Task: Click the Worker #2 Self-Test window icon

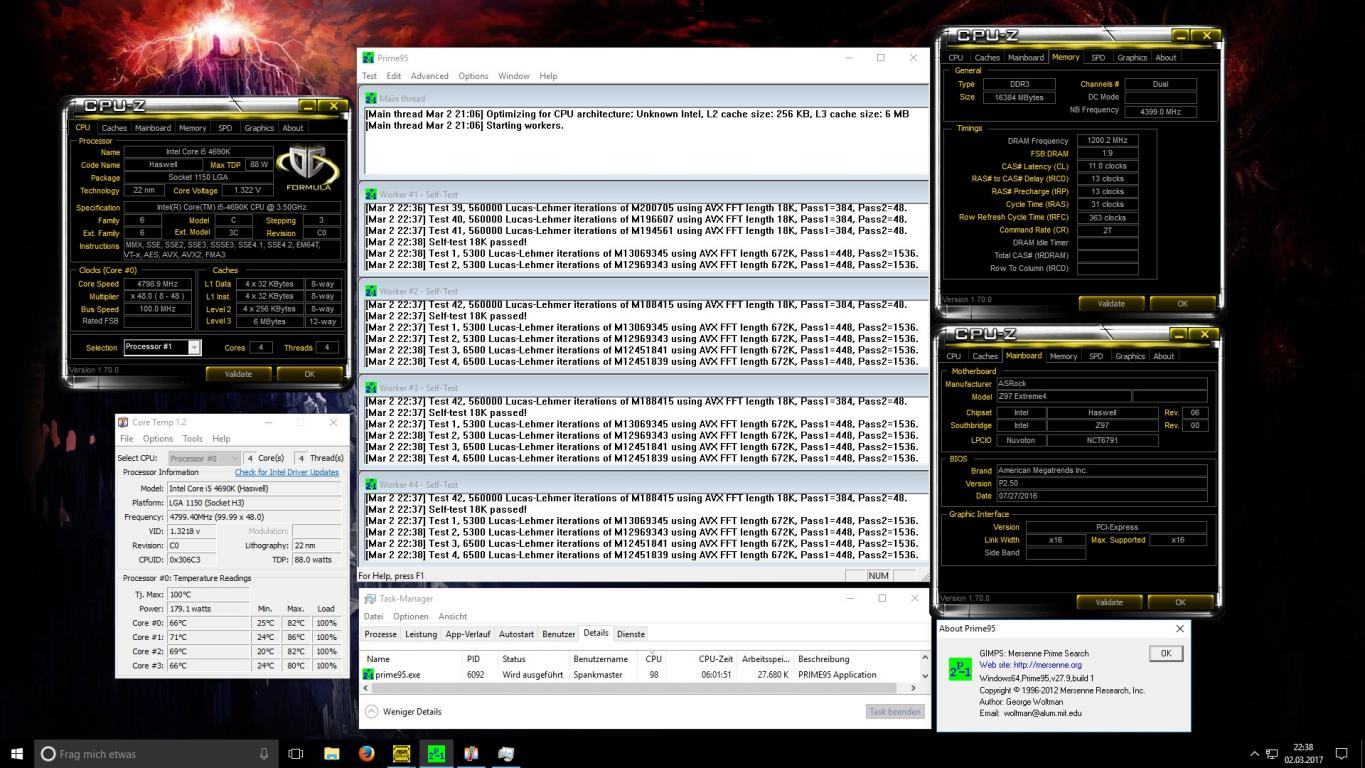Action: pos(371,291)
